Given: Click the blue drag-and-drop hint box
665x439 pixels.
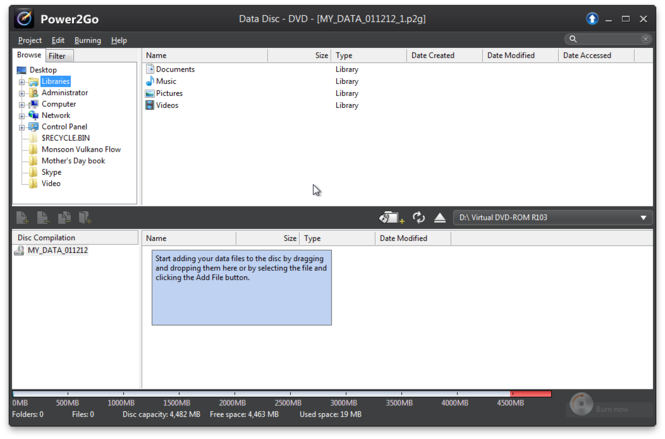Looking at the screenshot, I should pos(242,288).
